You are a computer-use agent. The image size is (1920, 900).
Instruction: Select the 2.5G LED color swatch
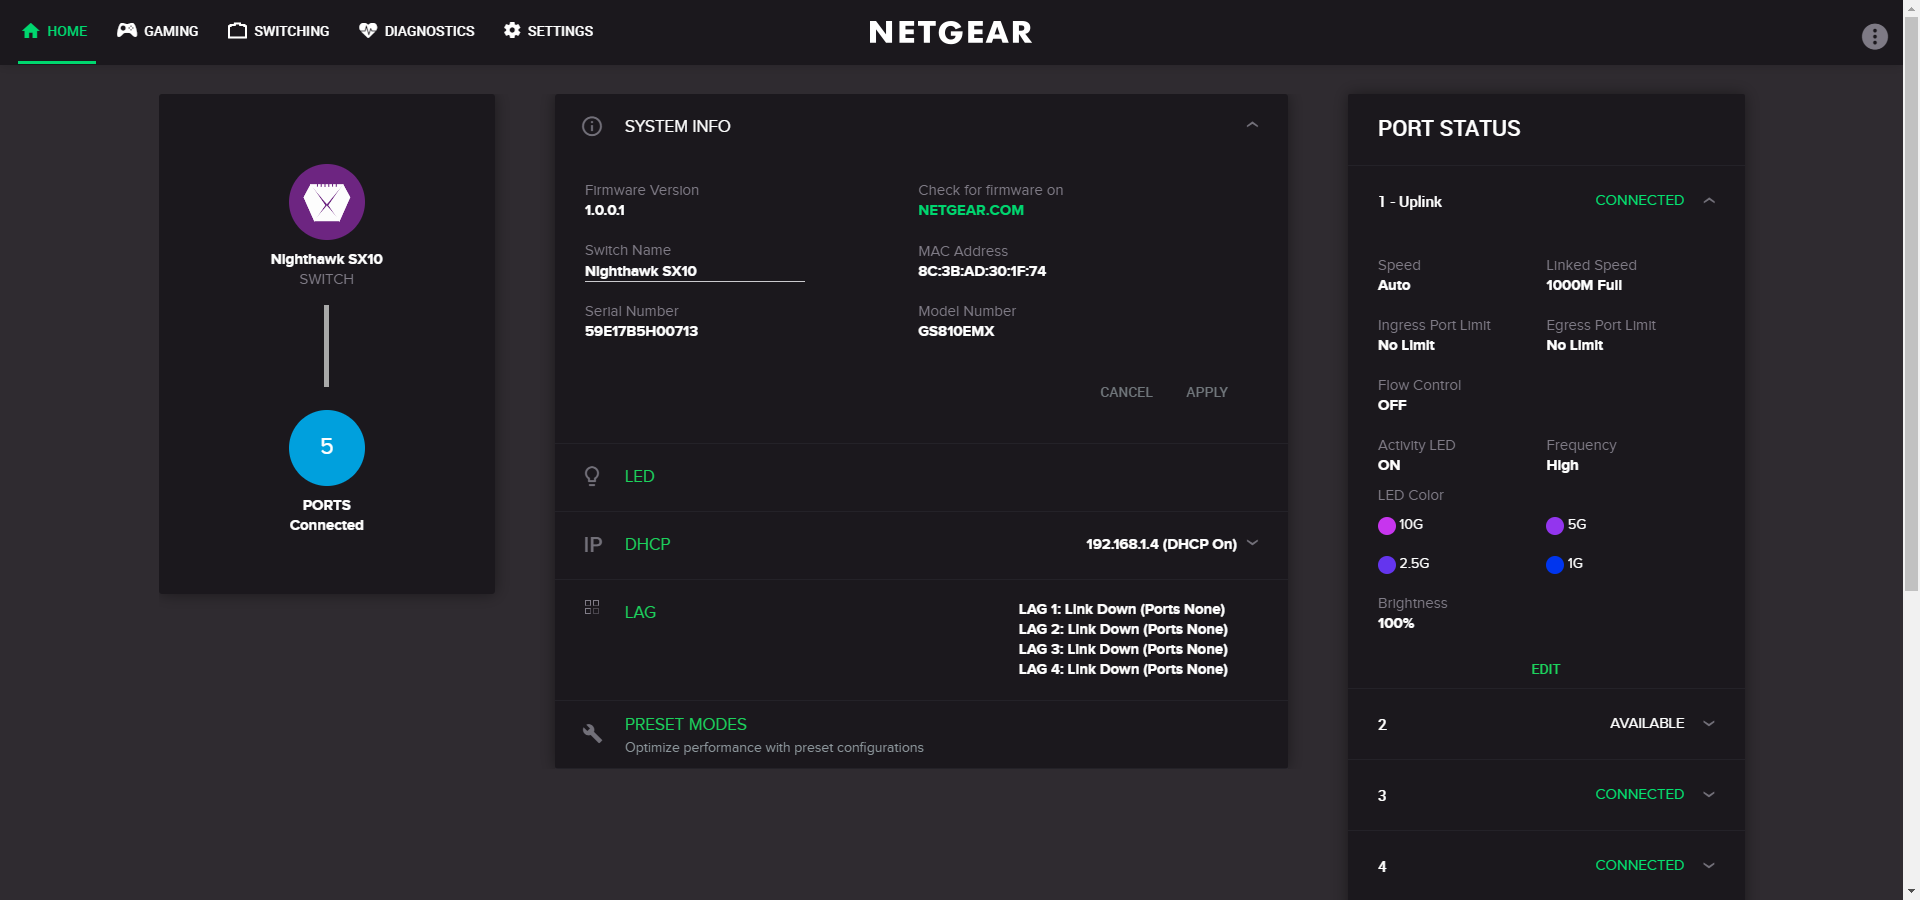(1386, 565)
